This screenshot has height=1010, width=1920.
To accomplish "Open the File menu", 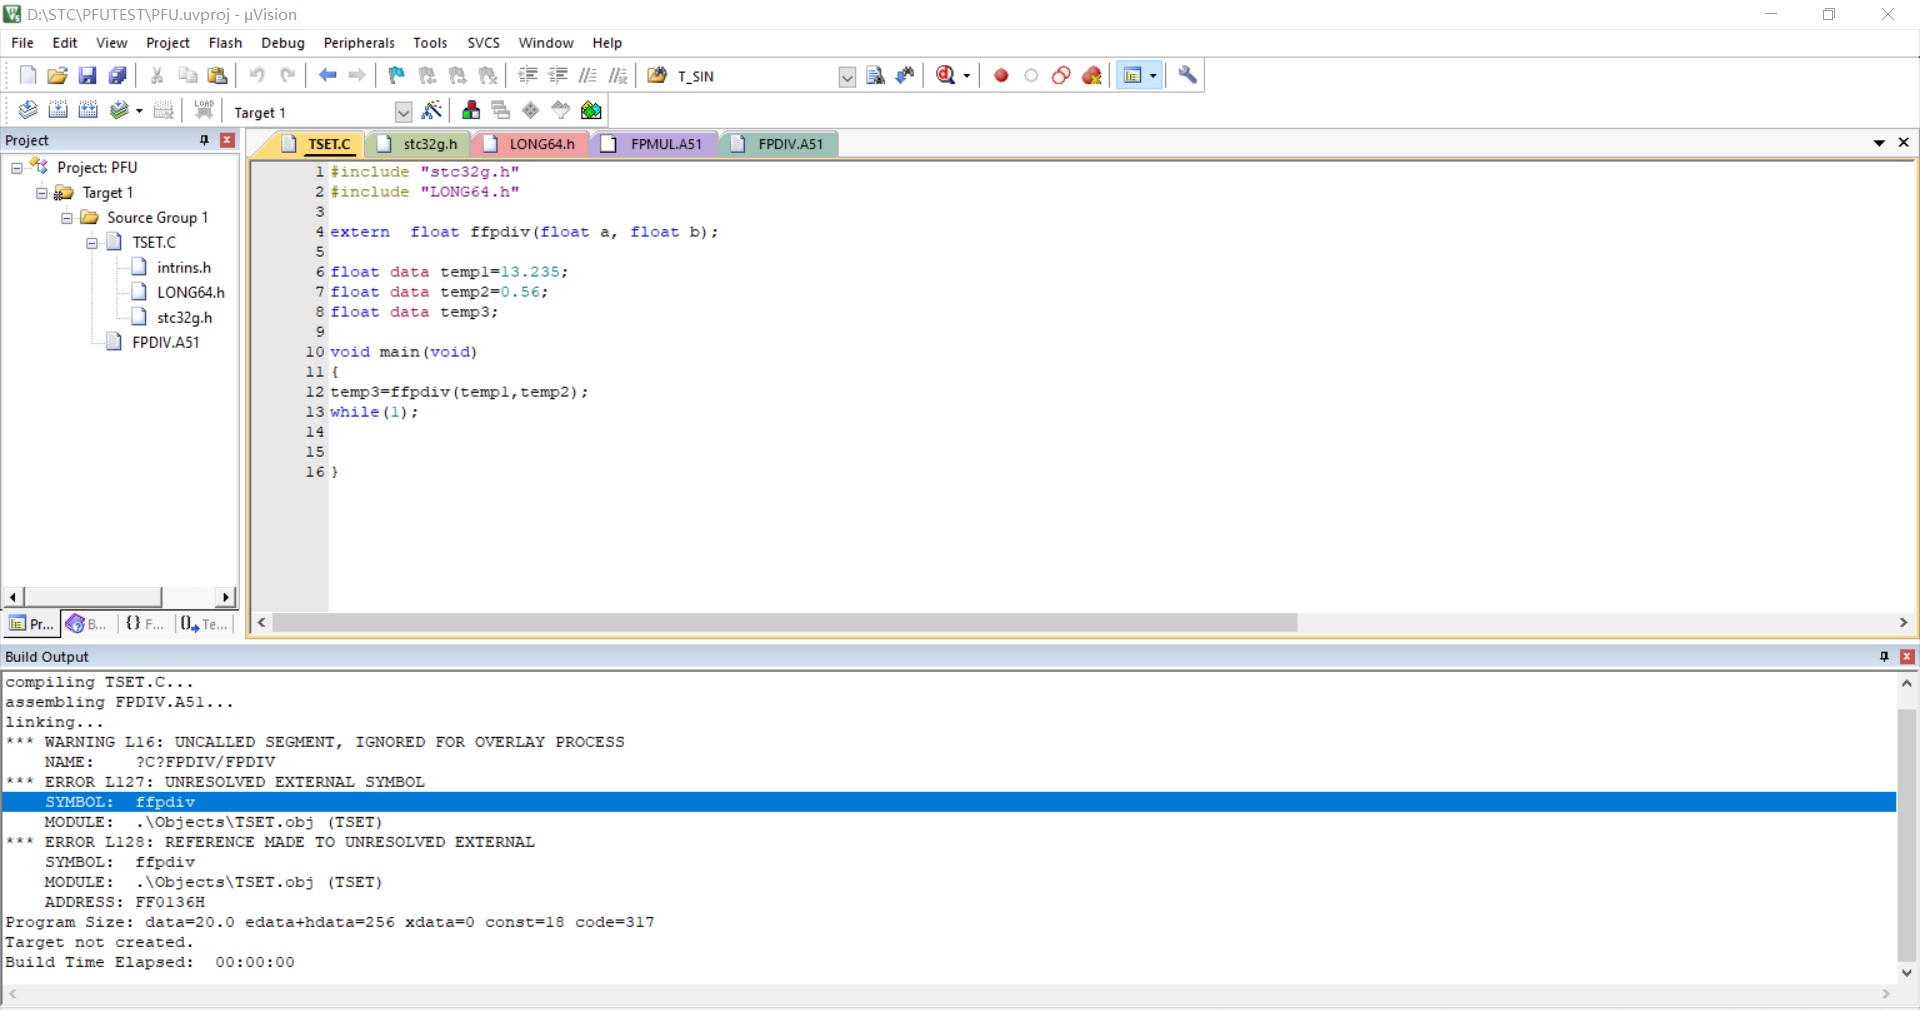I will [22, 43].
